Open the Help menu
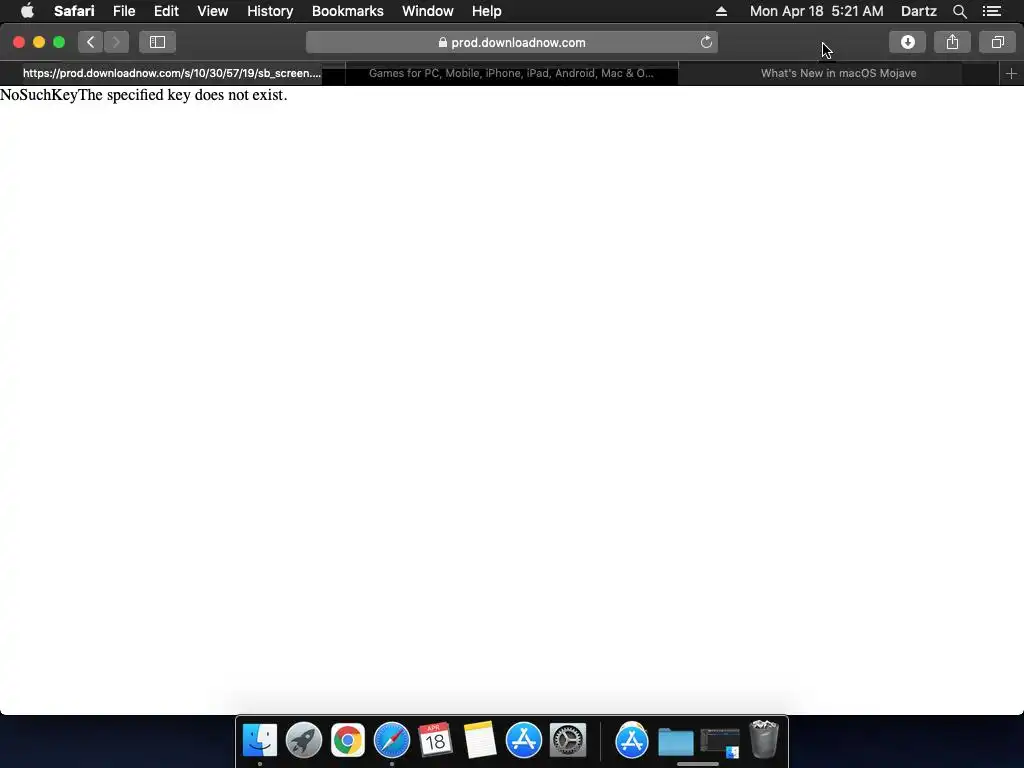The image size is (1024, 768). pos(487,11)
